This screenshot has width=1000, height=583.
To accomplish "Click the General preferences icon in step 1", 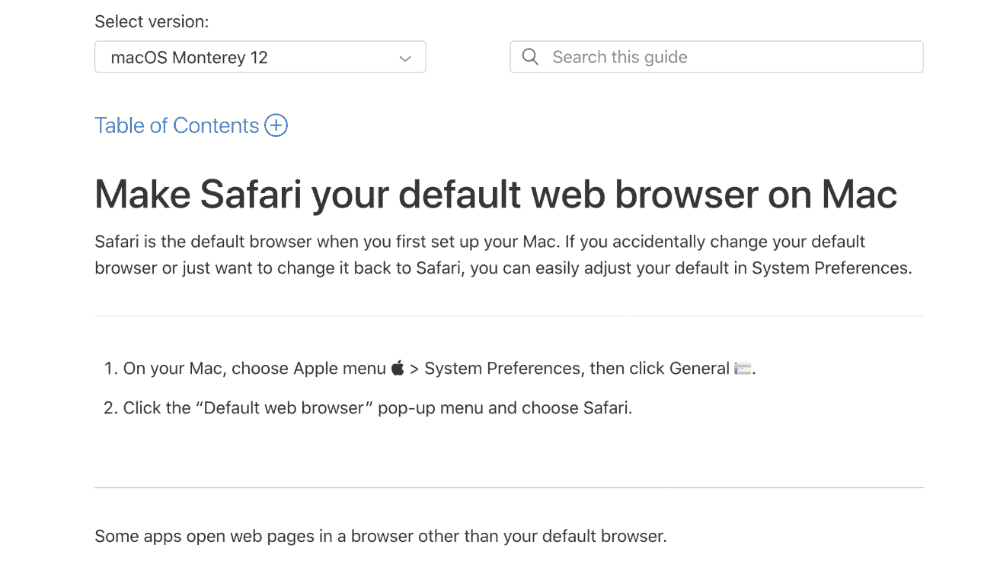I will pyautogui.click(x=744, y=368).
